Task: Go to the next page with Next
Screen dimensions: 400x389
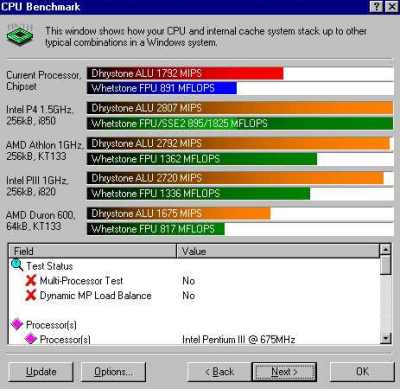Action: tap(284, 372)
